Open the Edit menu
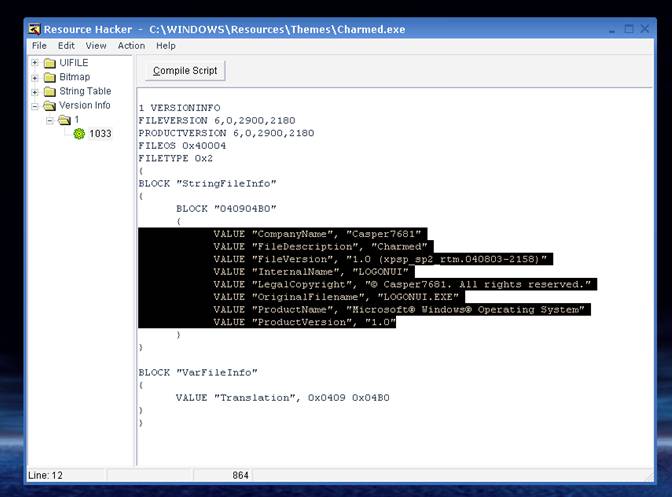The width and height of the screenshot is (672, 497). tap(66, 46)
